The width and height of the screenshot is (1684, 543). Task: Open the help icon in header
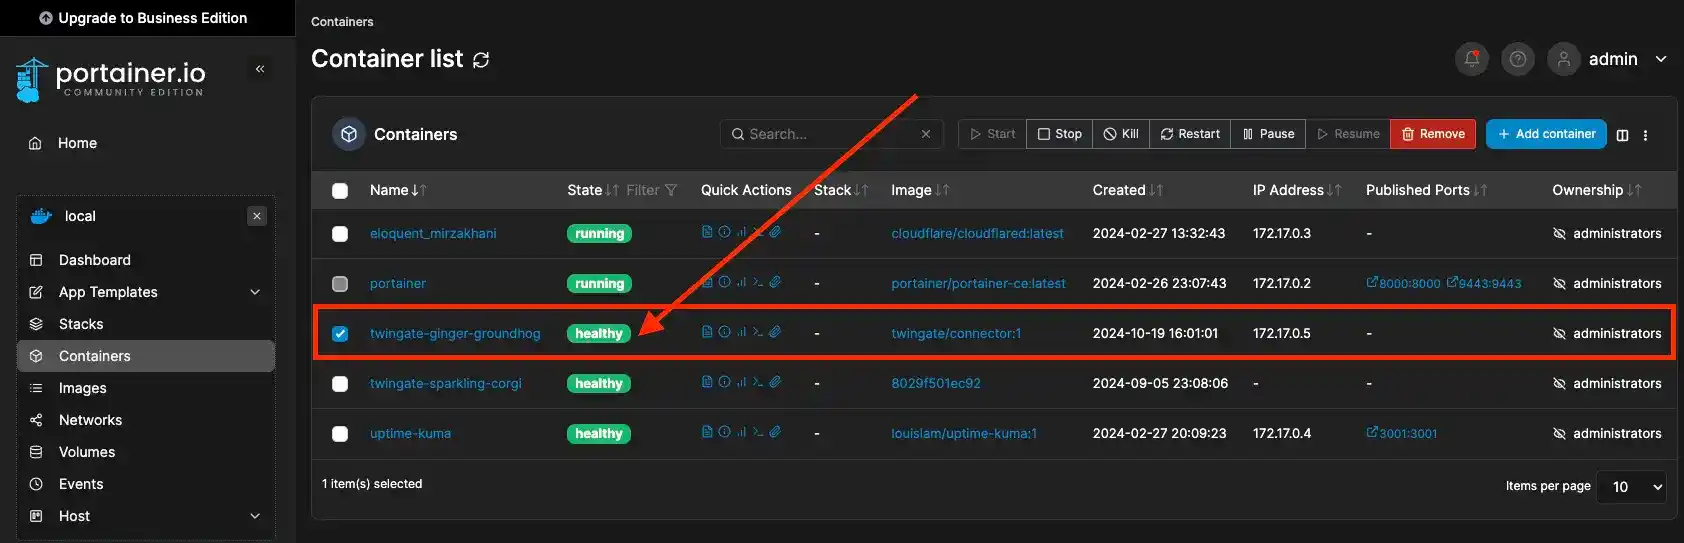(1517, 59)
